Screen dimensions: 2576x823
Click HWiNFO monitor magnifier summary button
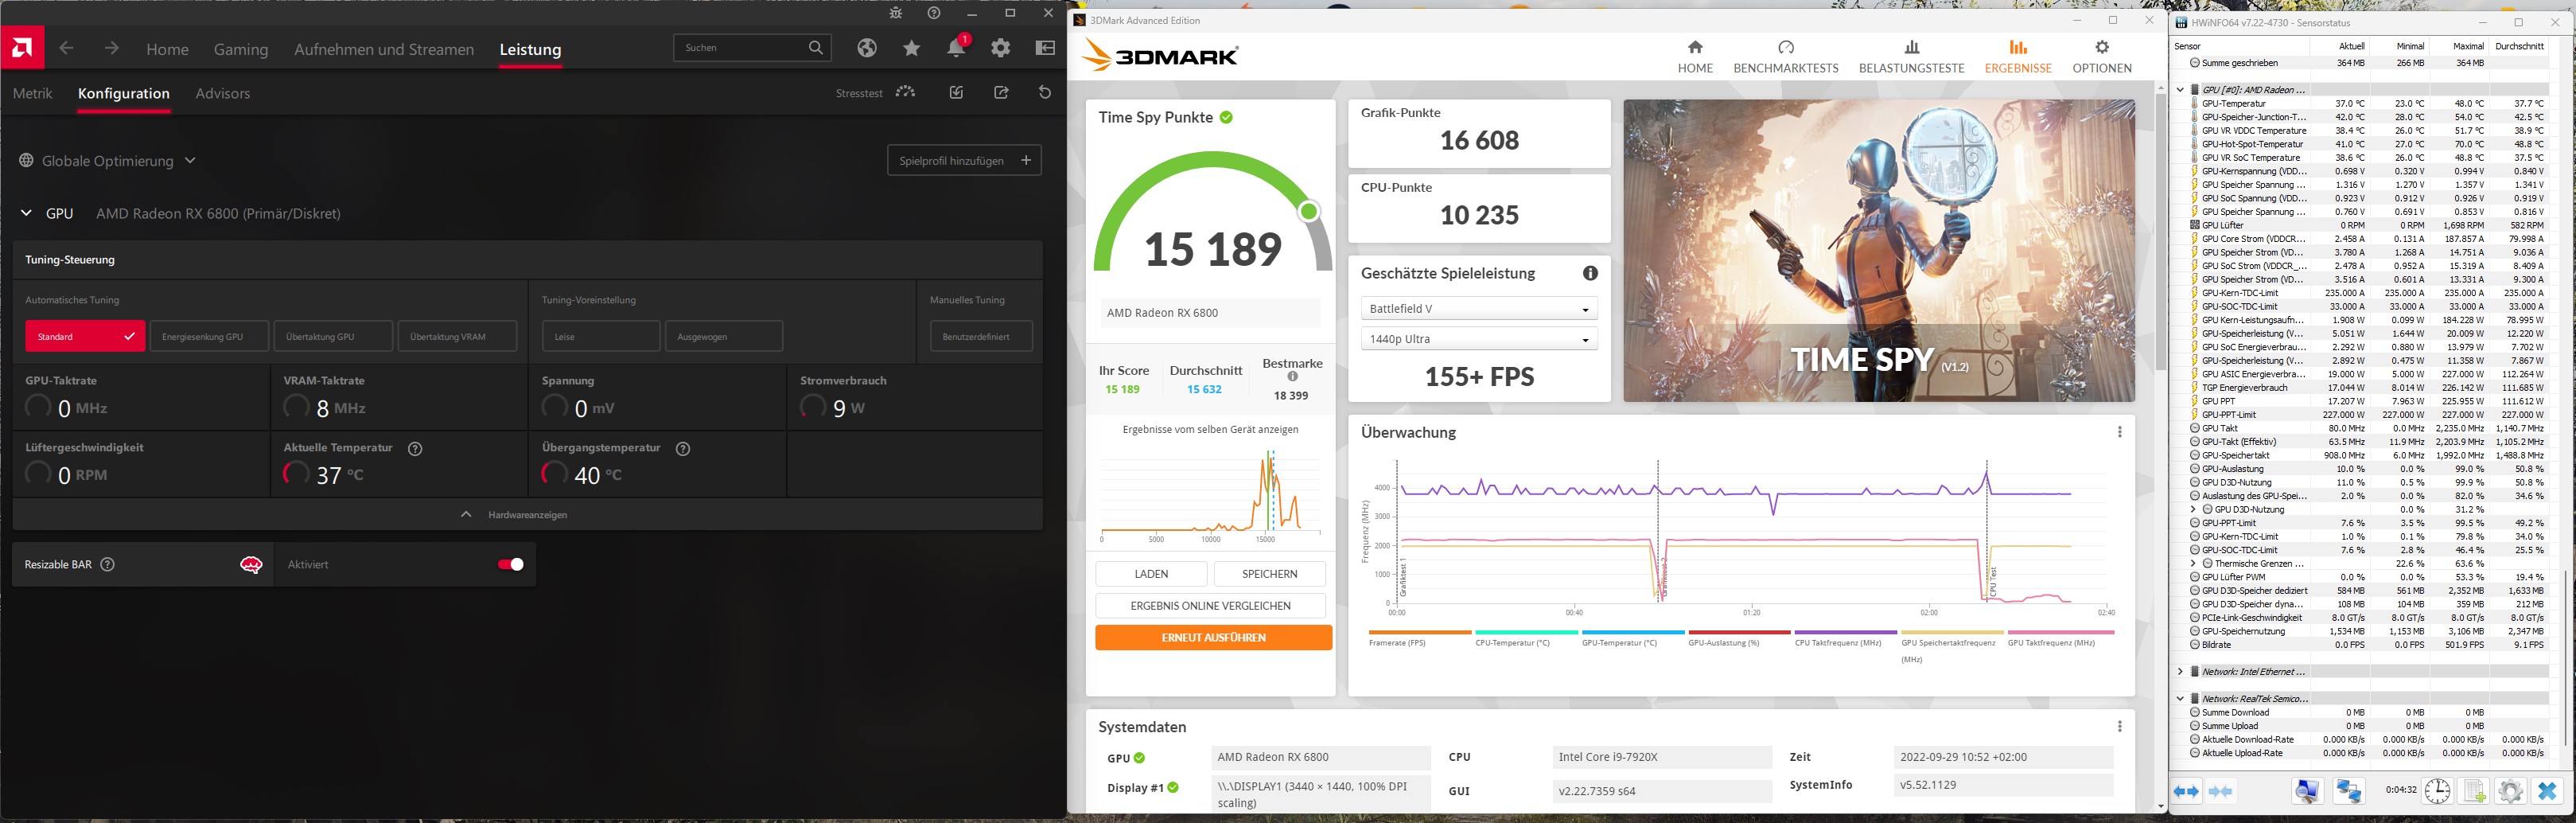2307,792
